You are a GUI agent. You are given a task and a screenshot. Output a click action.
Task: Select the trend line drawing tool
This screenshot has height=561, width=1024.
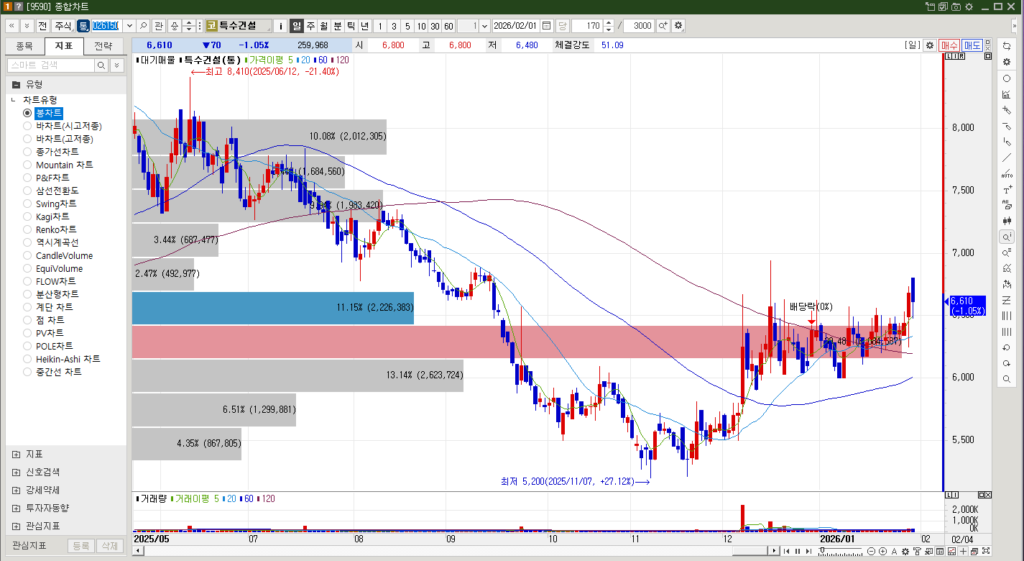pos(1006,158)
